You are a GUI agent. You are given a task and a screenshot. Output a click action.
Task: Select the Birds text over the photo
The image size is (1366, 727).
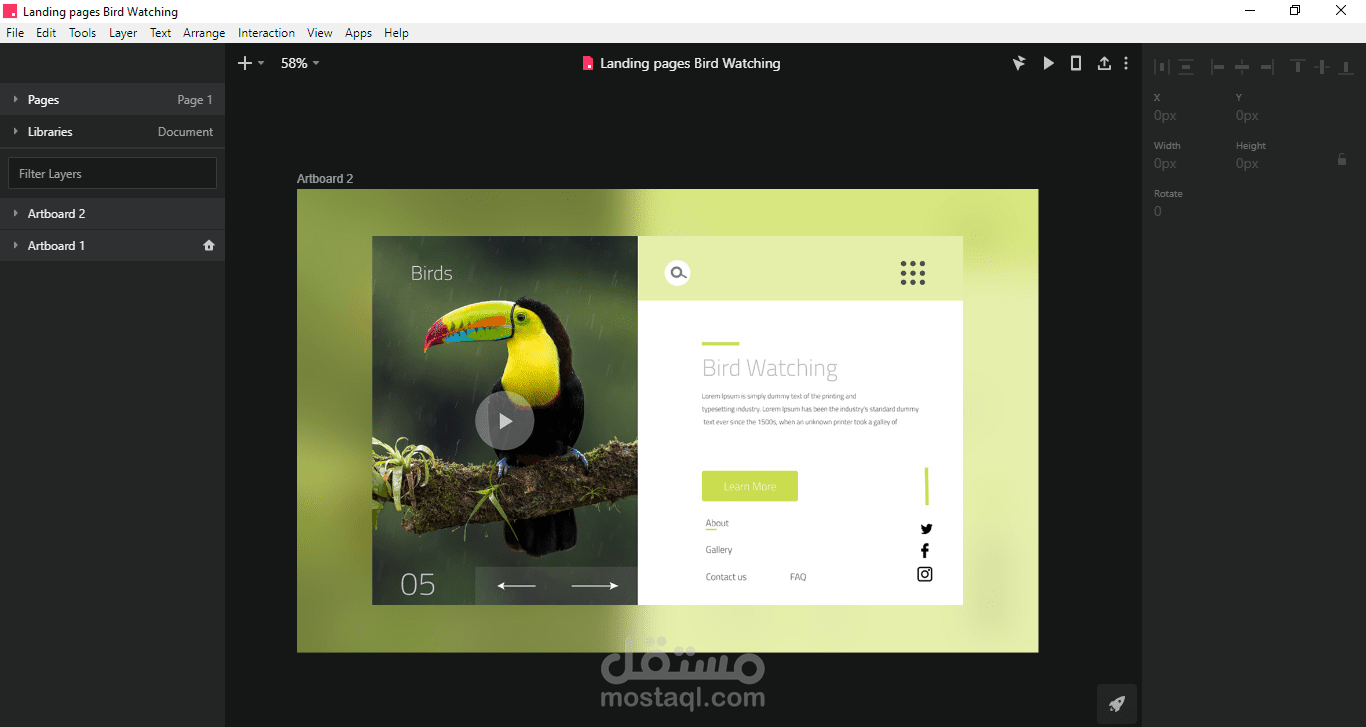point(432,273)
